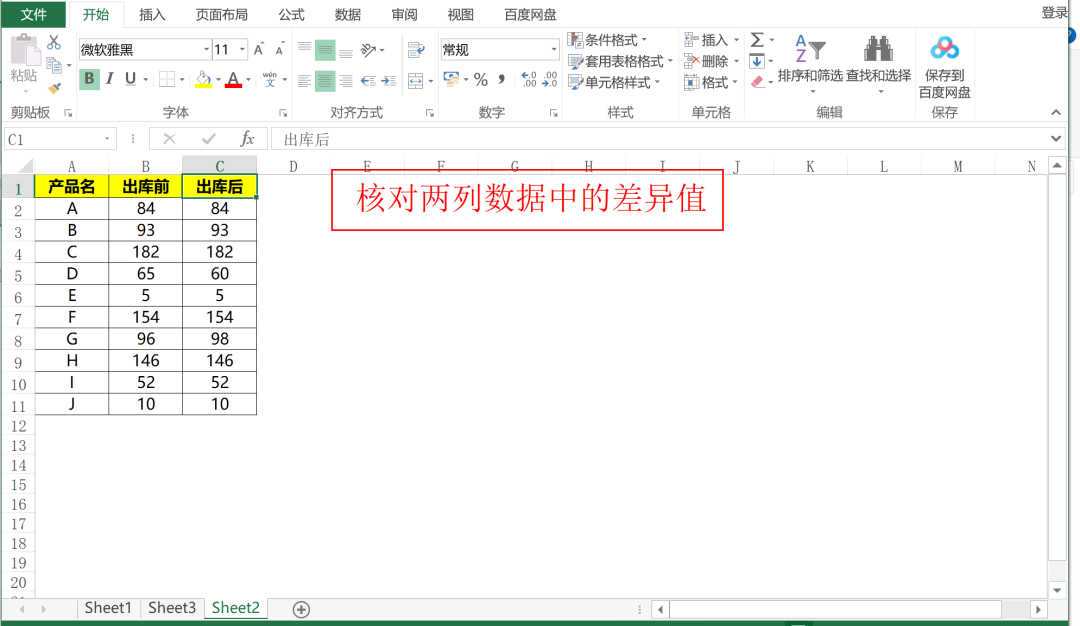The height and width of the screenshot is (626, 1080).
Task: Add a new sheet with plus button
Action: click(301, 609)
